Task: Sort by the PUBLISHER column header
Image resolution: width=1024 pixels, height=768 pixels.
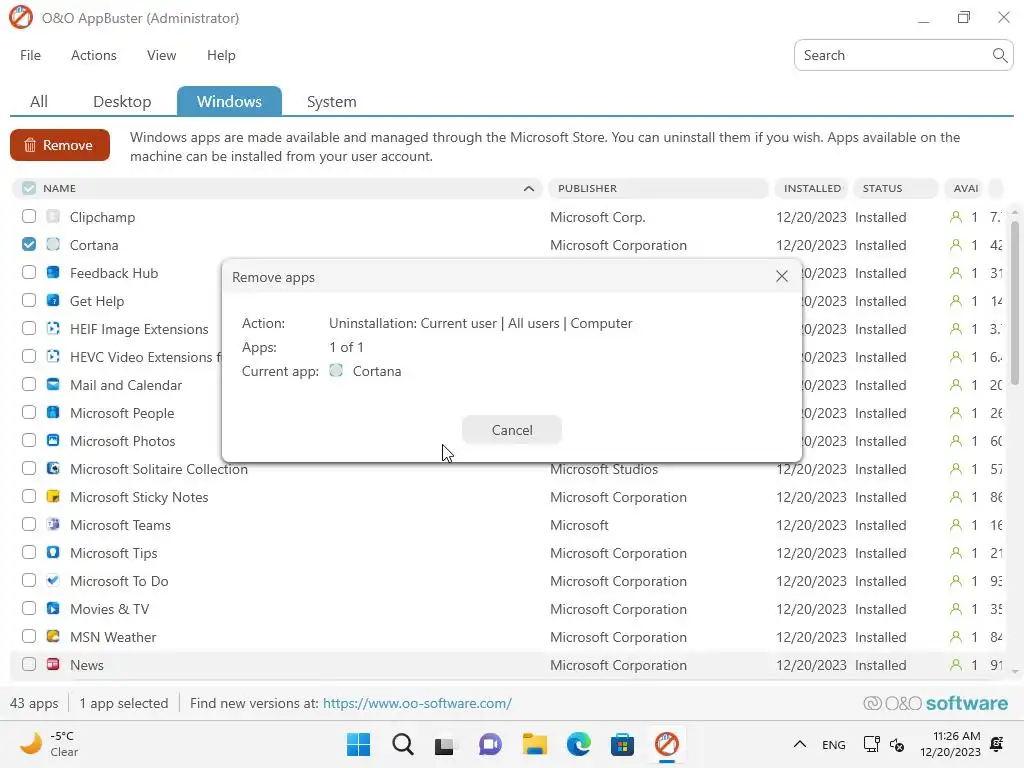Action: pyautogui.click(x=658, y=188)
